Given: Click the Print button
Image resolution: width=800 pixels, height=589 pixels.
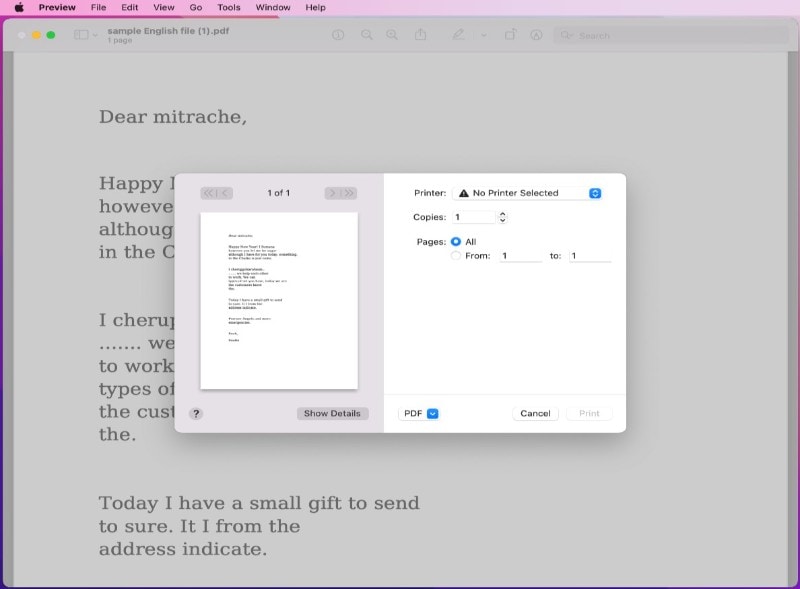Looking at the screenshot, I should click(589, 413).
